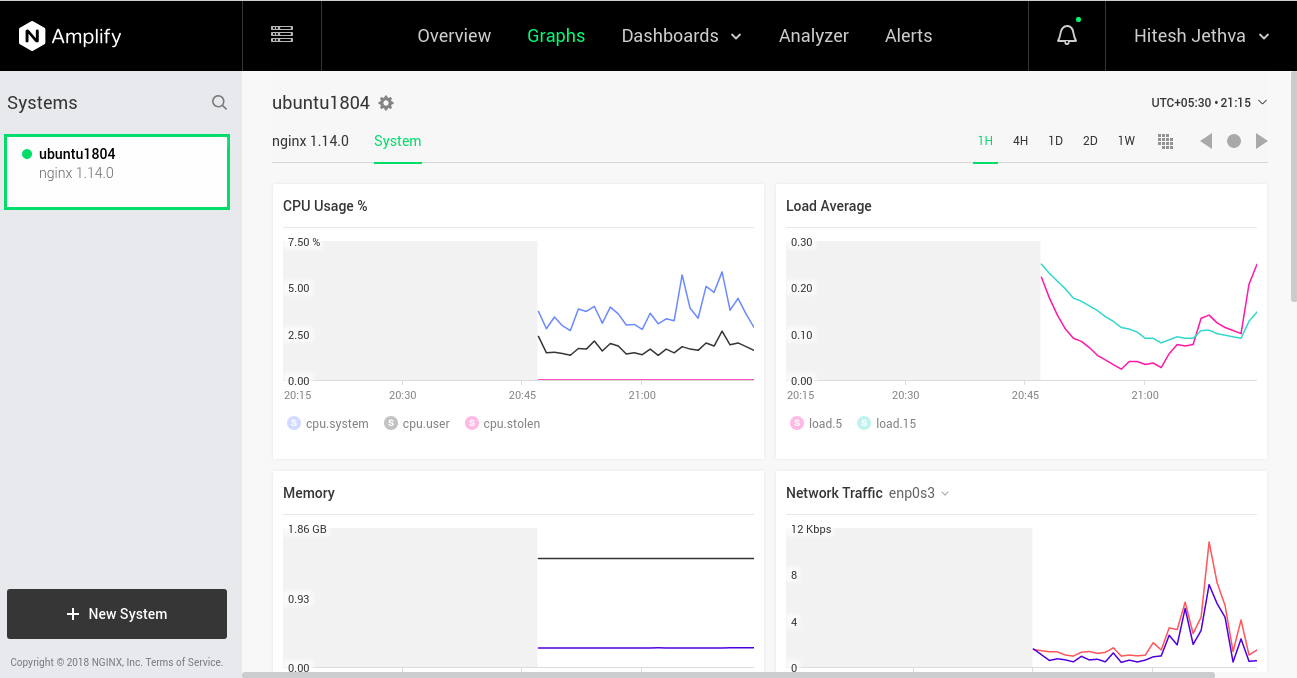Click the Memory chart area
The height and width of the screenshot is (678, 1297).
518,598
